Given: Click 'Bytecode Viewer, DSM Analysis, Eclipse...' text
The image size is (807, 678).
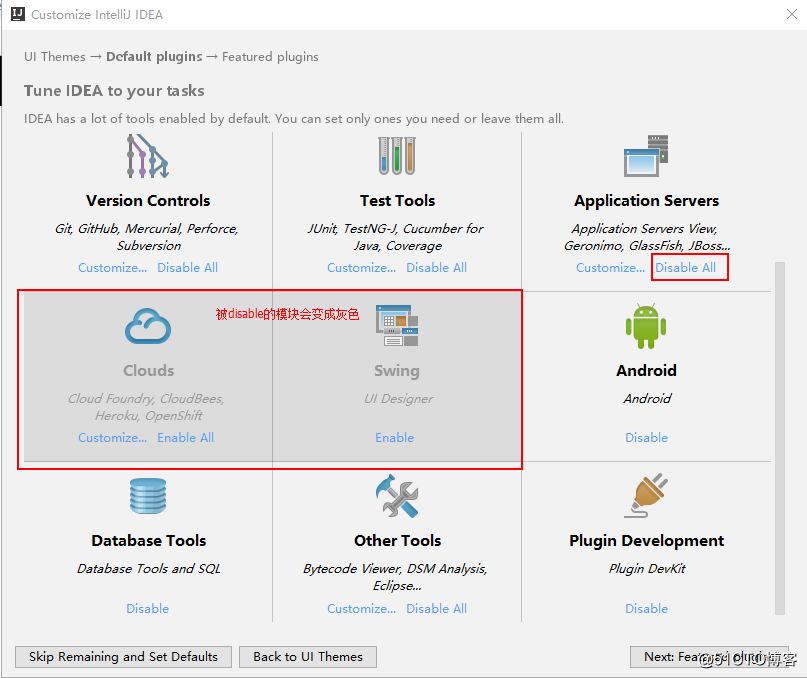Looking at the screenshot, I should [395, 577].
